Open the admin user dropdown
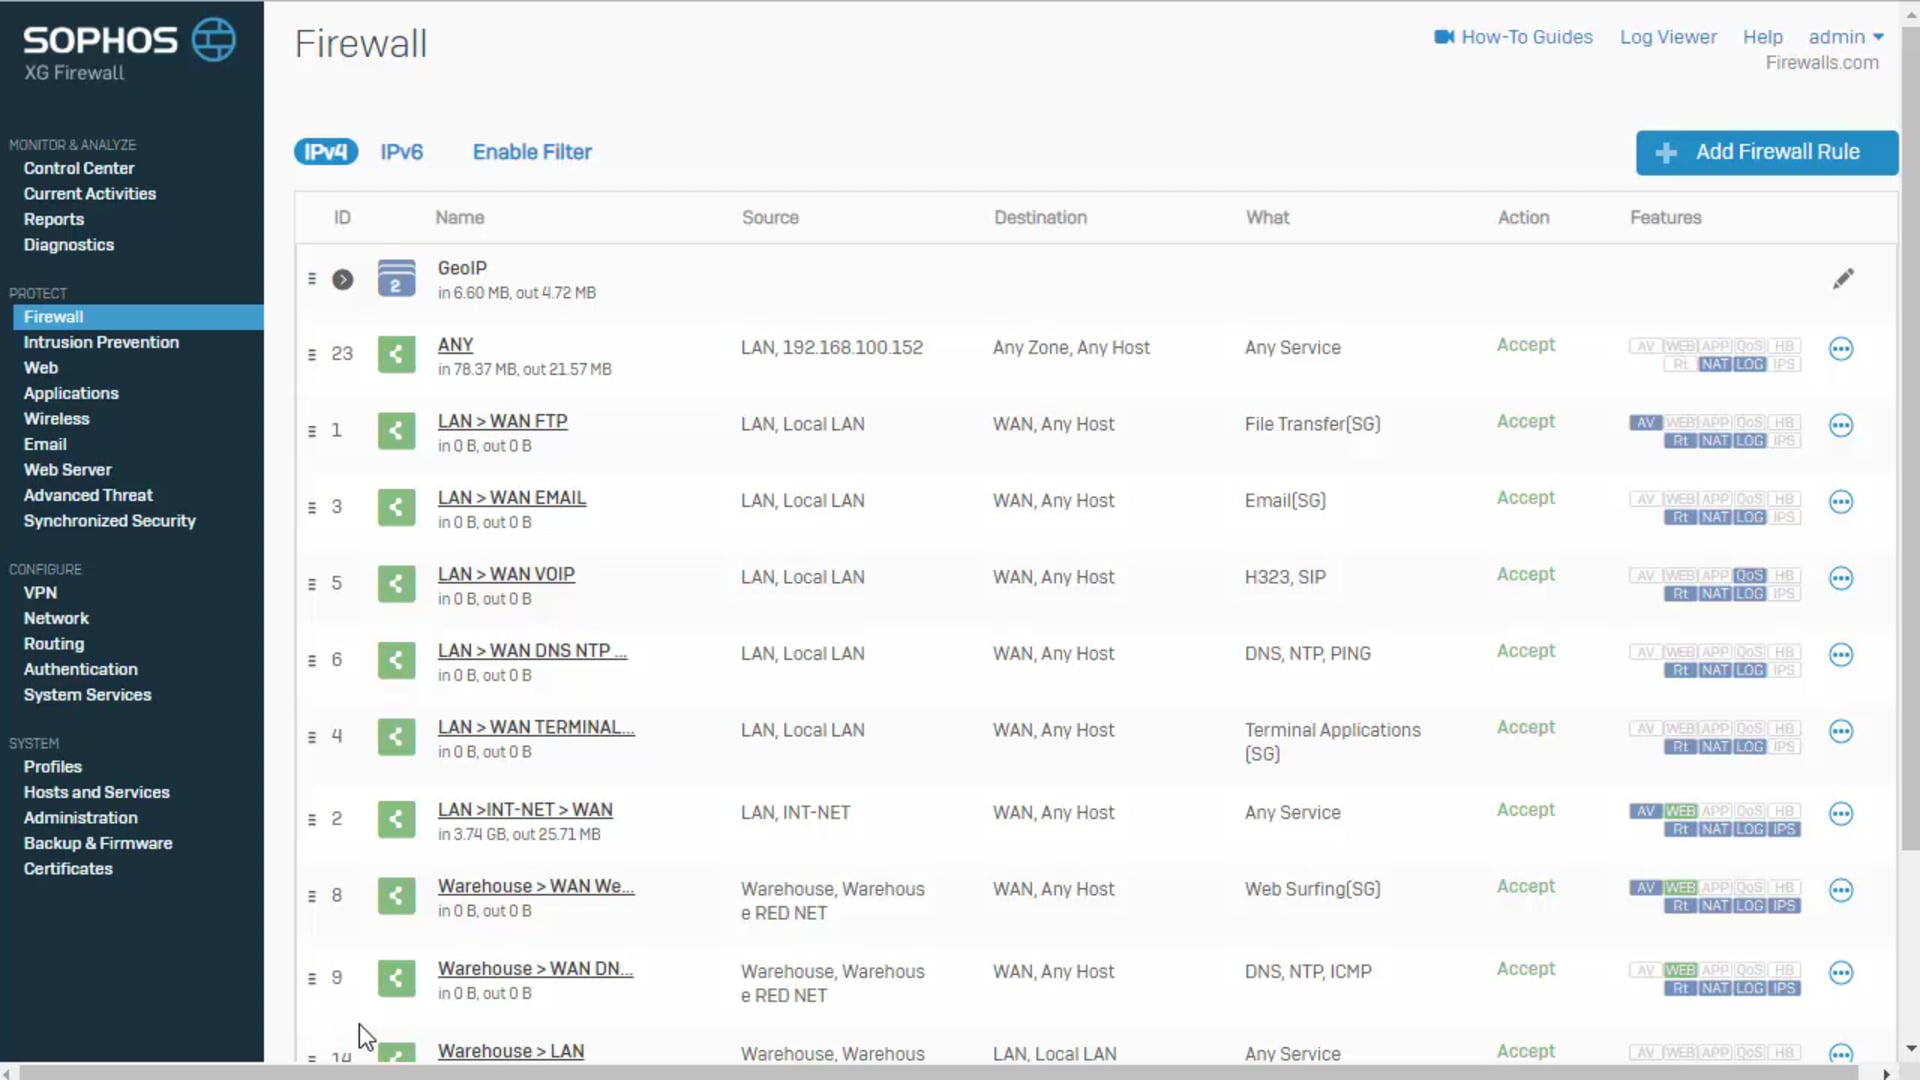The image size is (1920, 1080). tap(1846, 37)
